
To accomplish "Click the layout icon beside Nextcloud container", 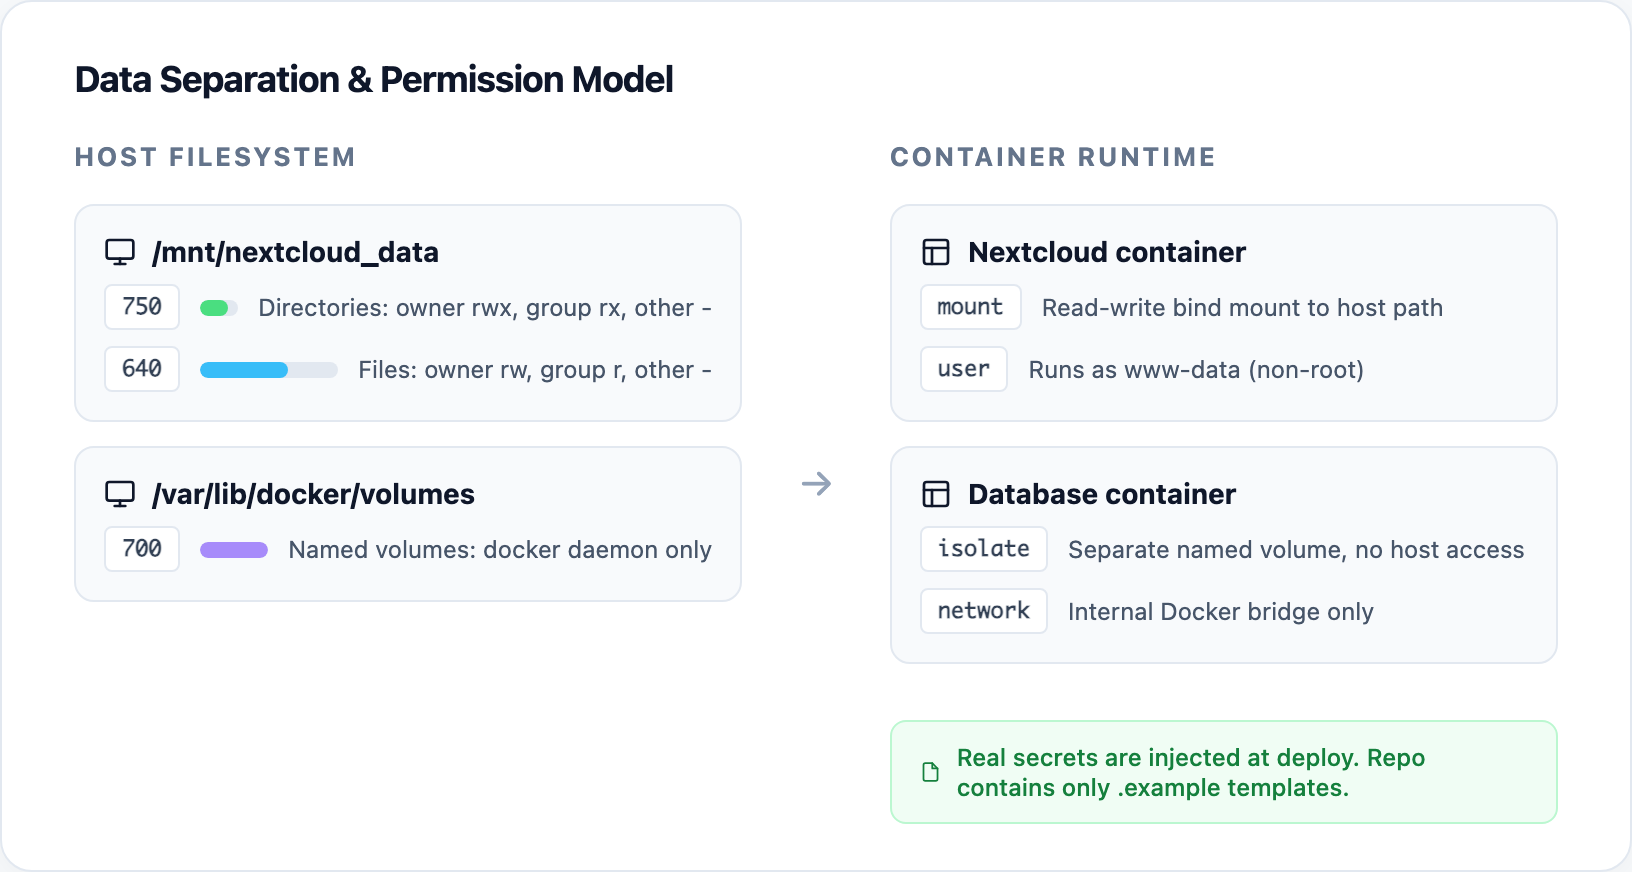I will (936, 252).
